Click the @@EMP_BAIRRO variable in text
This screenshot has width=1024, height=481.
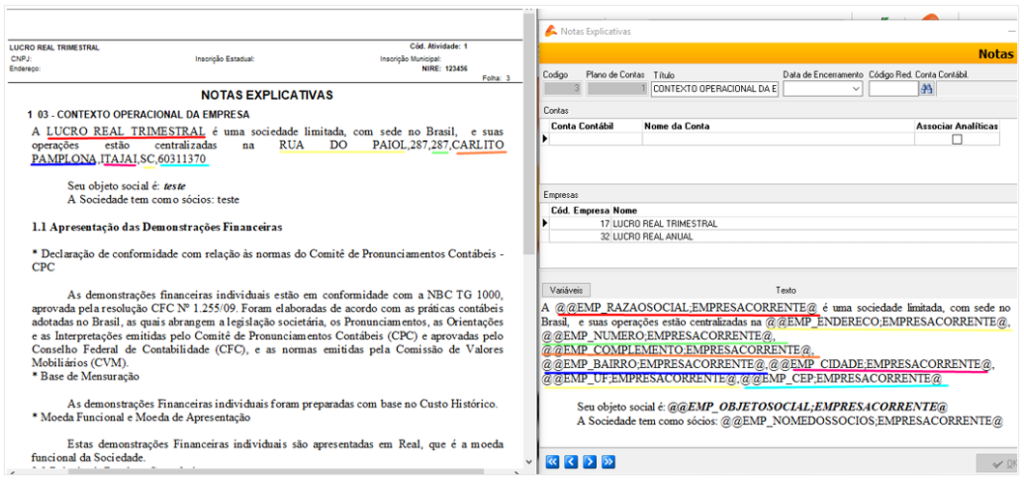point(653,364)
